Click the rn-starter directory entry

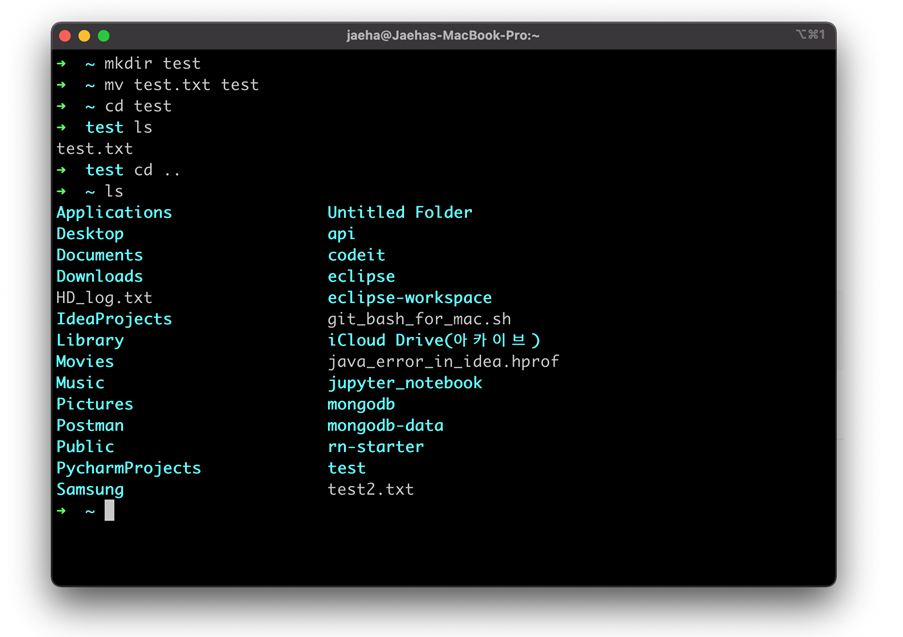[375, 447]
